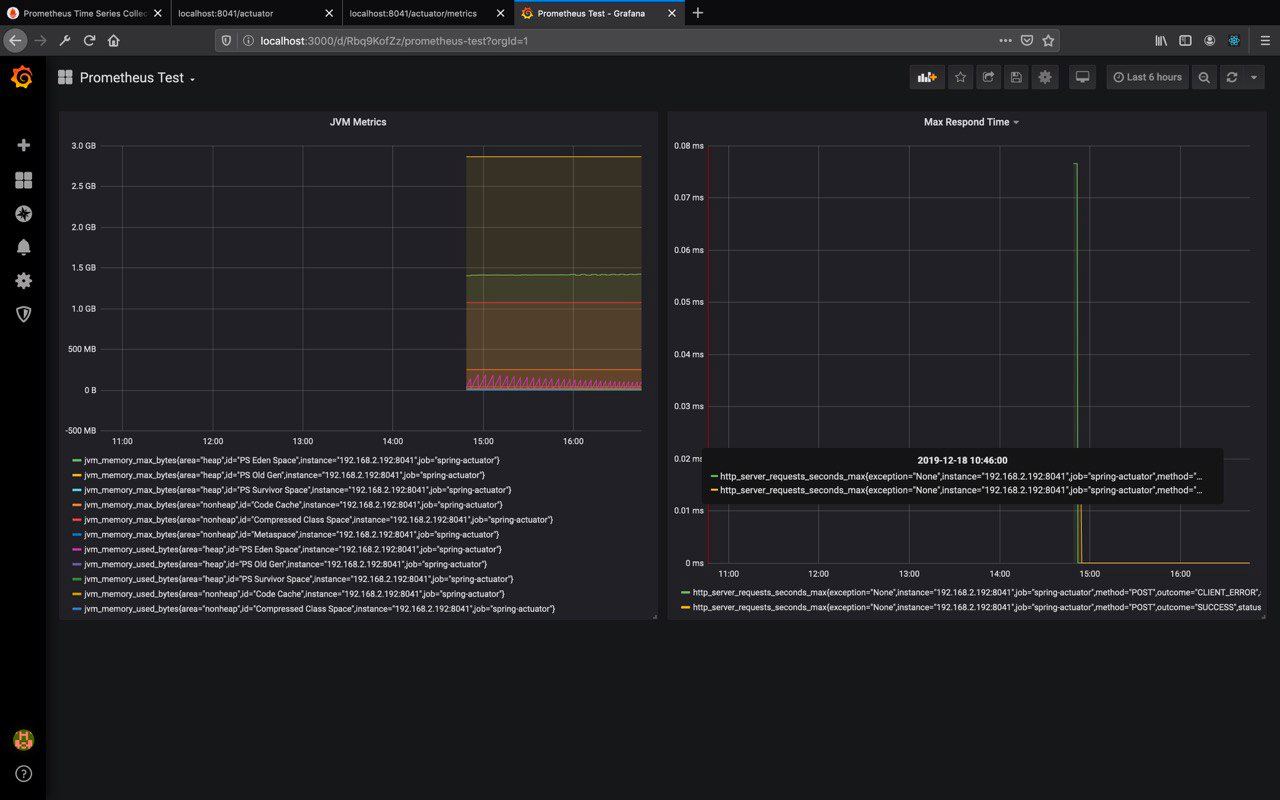Toggle jvm_memory_max_bytes PS Eden Space legend series
The height and width of the screenshot is (800, 1280).
pyautogui.click(x=292, y=460)
